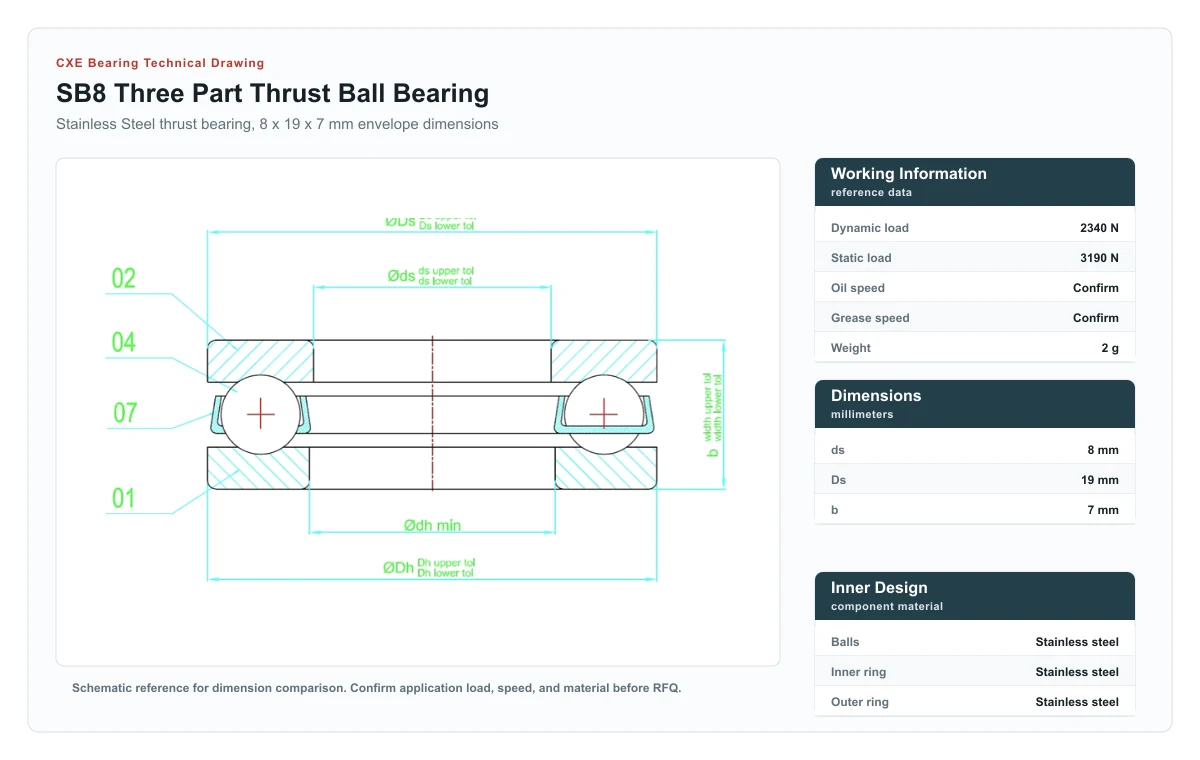Click the ØDh dimension label
Viewport: 1200px width, 760px height.
point(429,567)
